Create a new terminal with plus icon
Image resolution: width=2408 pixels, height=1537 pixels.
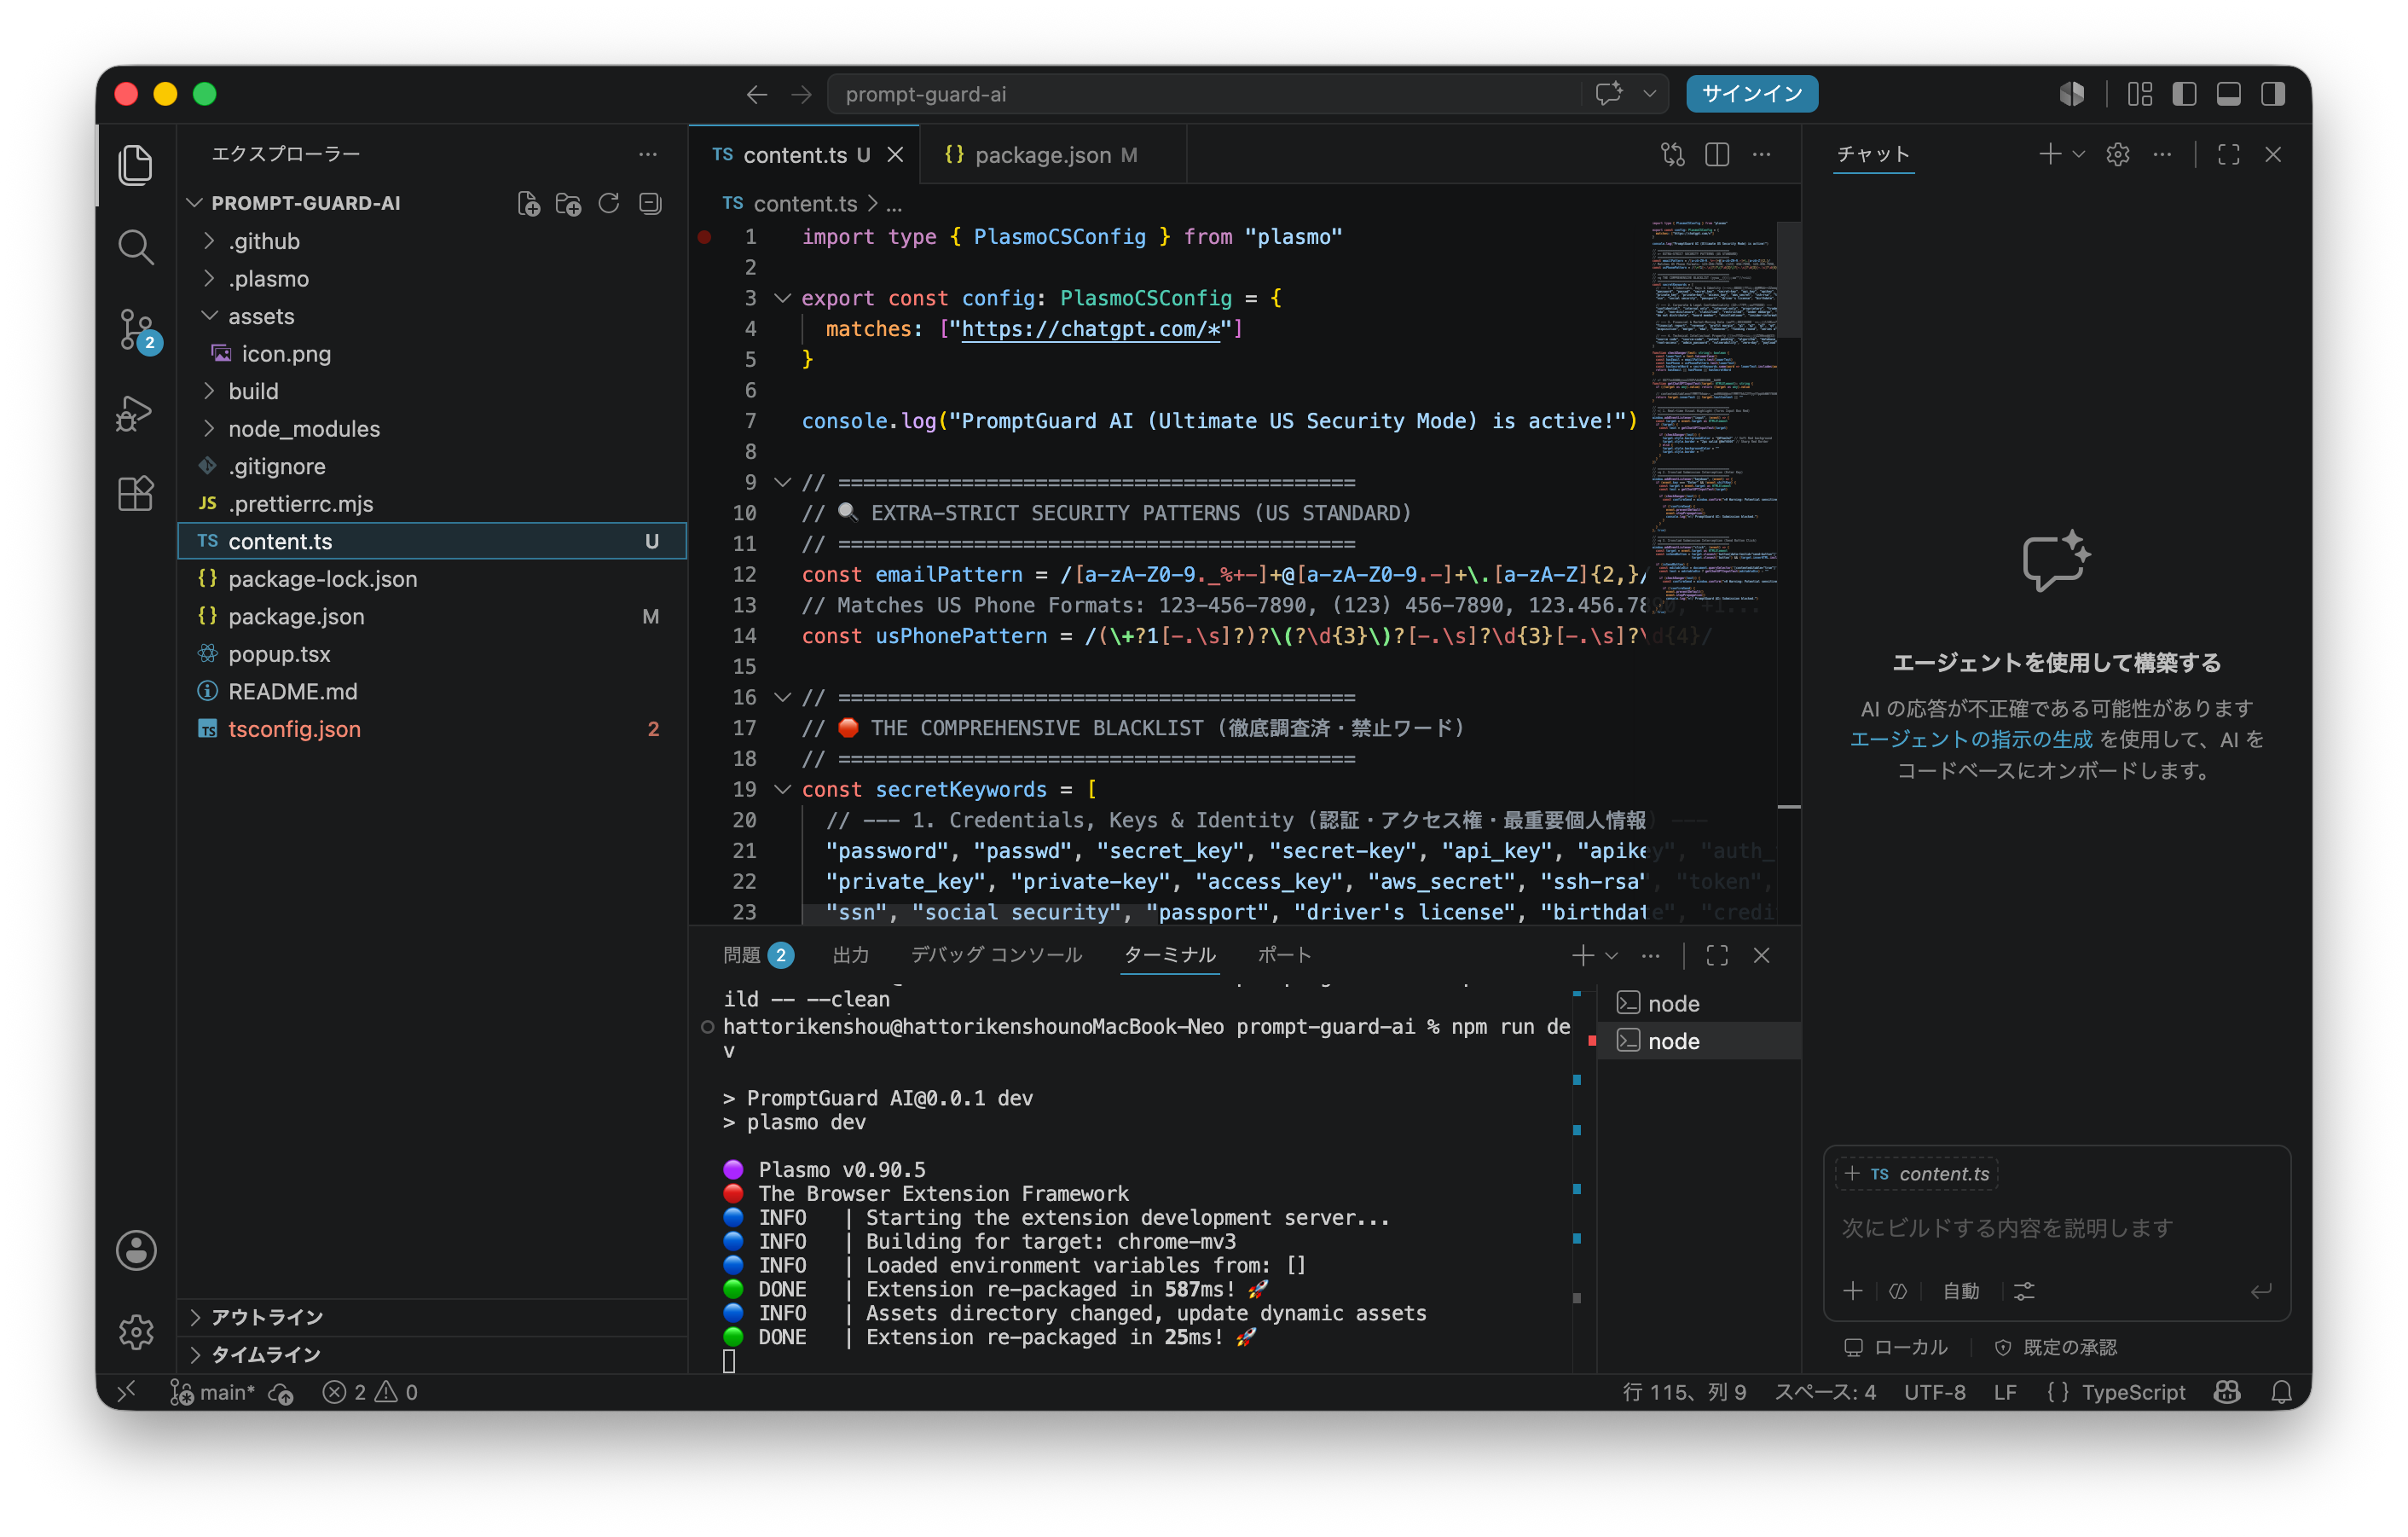pyautogui.click(x=1582, y=956)
